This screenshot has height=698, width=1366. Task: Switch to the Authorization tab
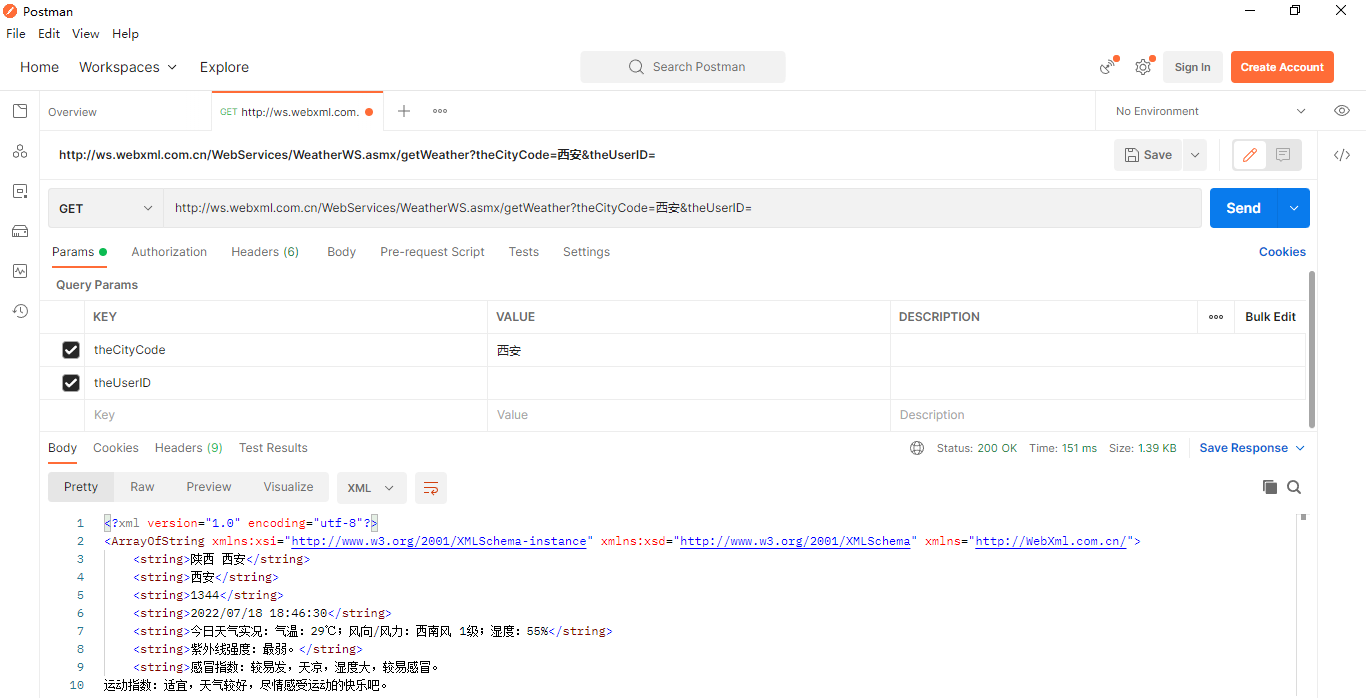[x=169, y=252]
